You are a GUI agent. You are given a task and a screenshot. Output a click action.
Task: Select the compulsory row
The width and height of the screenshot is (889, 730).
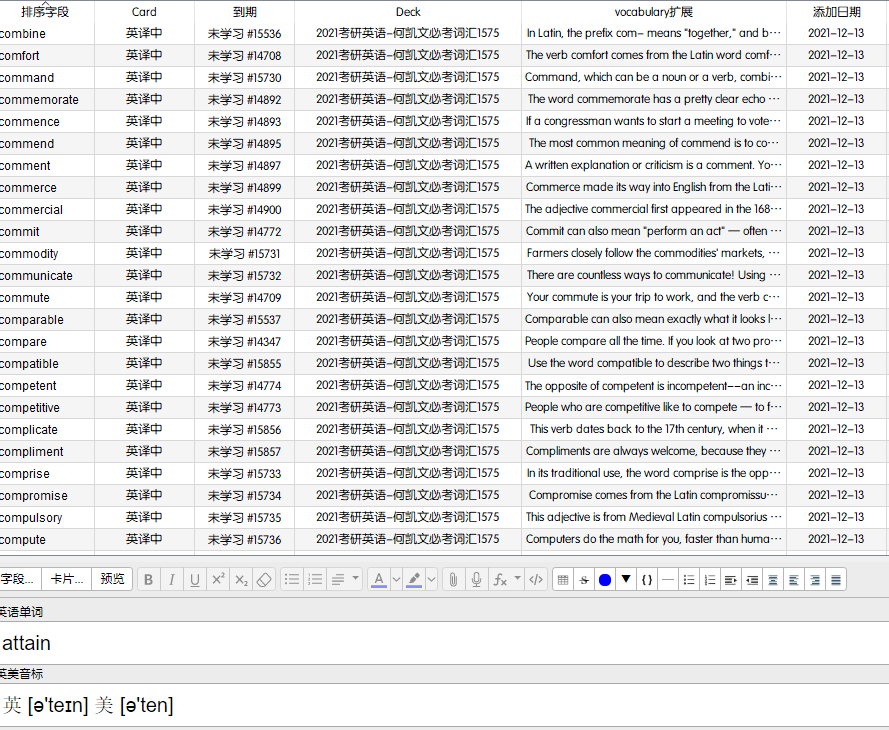(x=443, y=517)
